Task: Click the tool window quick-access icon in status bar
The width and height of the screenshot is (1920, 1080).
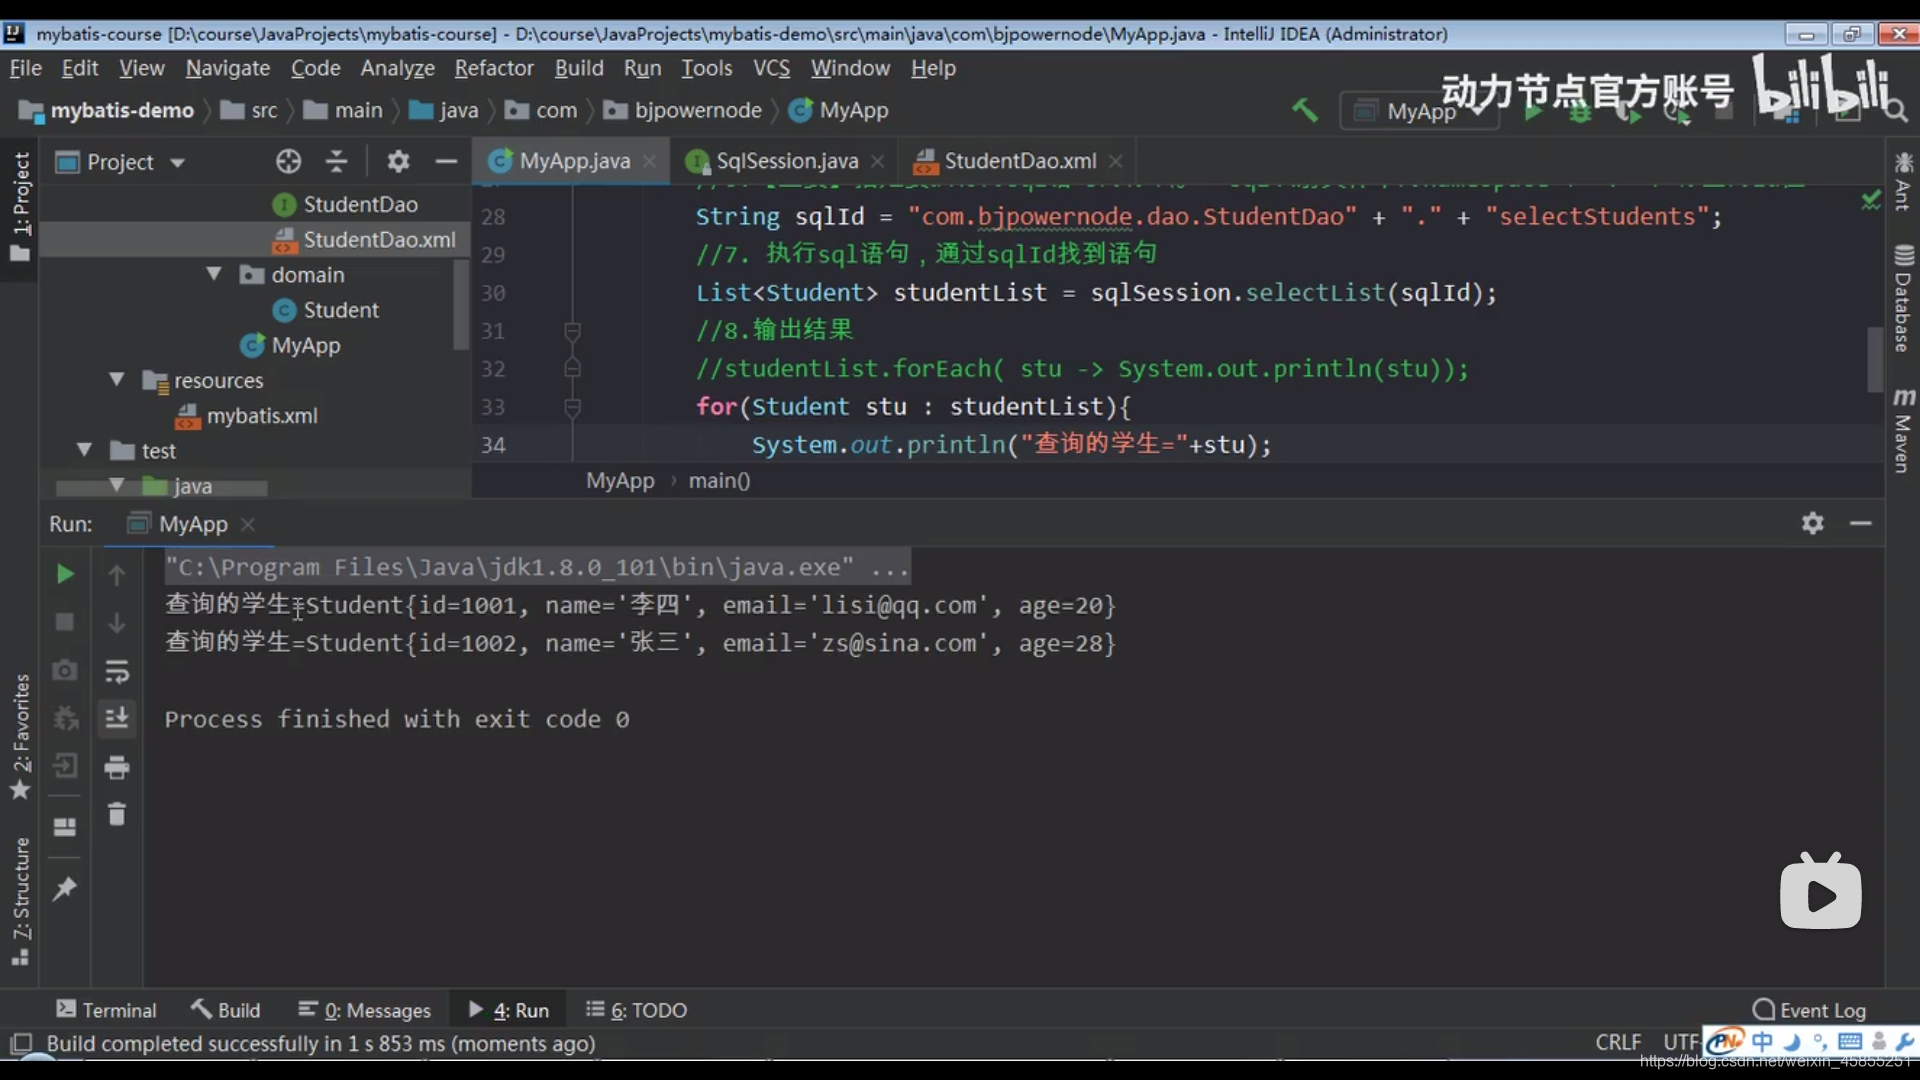Action: click(x=21, y=1043)
